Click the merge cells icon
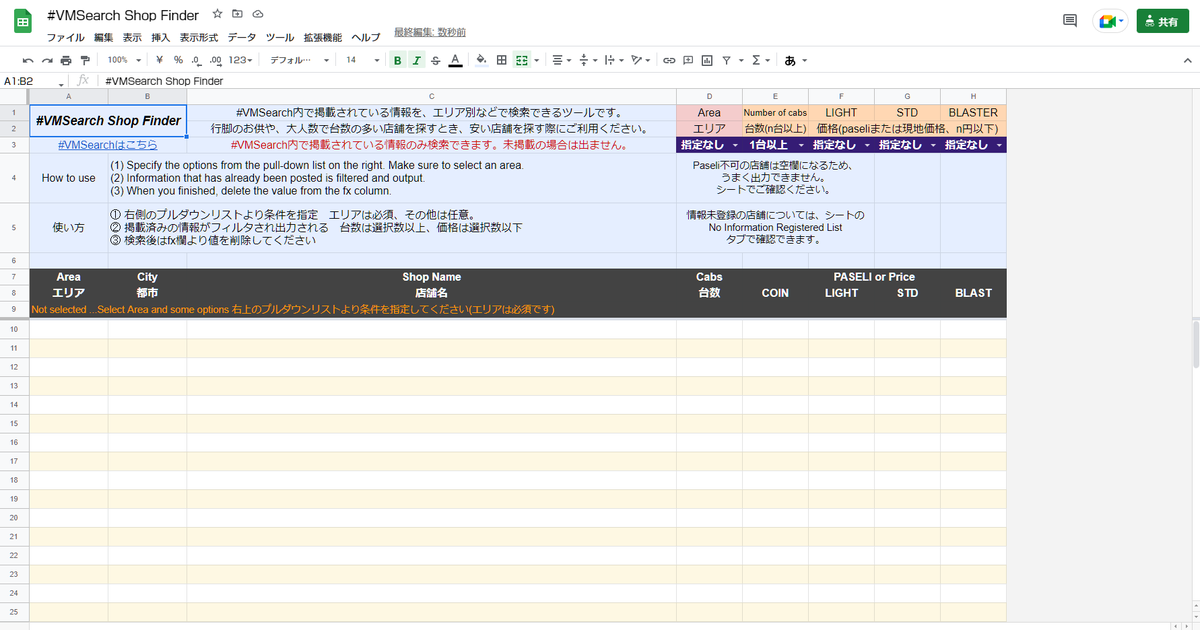Viewport: 1200px width, 630px height. (521, 60)
